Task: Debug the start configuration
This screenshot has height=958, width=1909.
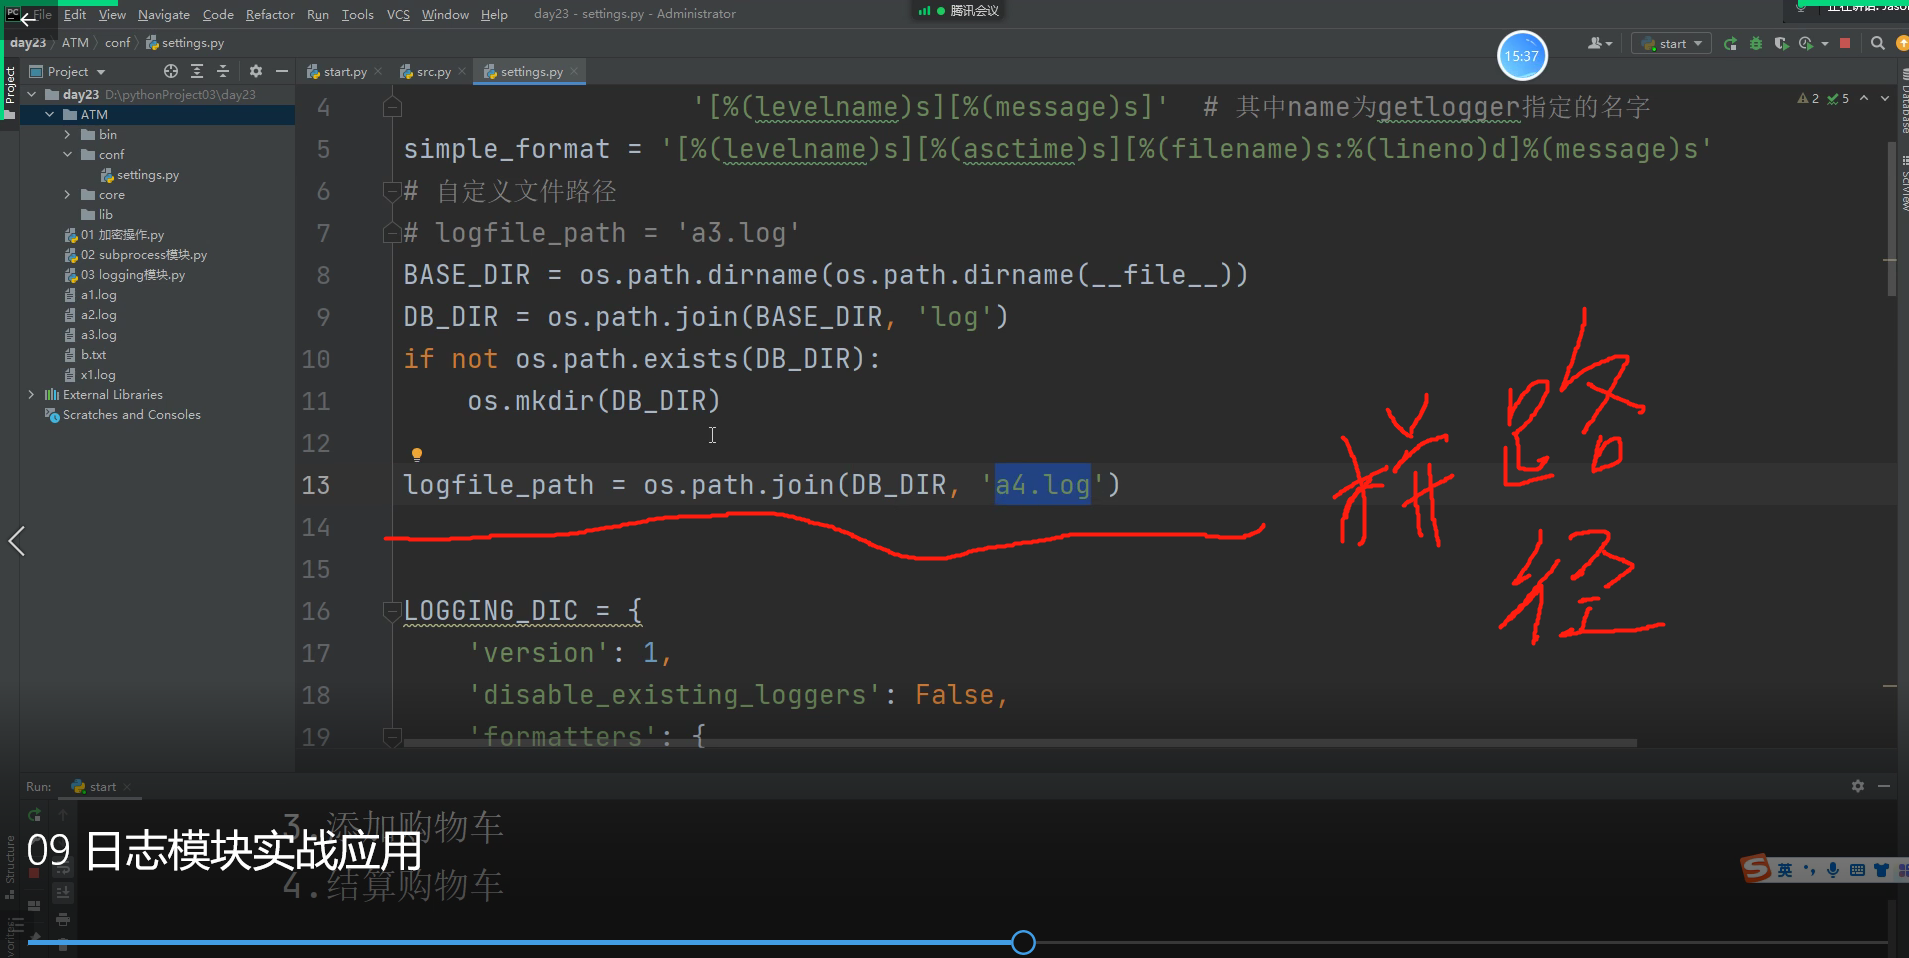Action: (x=1756, y=43)
